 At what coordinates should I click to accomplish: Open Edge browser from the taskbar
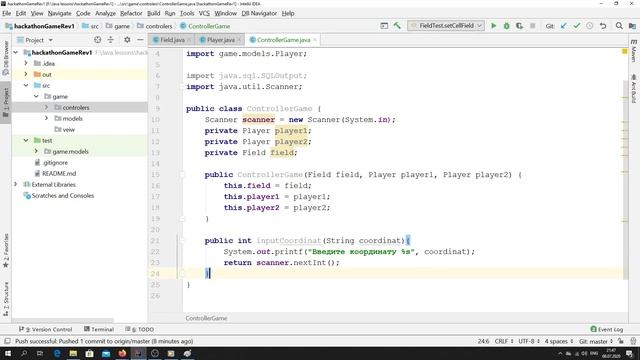[x=57, y=353]
